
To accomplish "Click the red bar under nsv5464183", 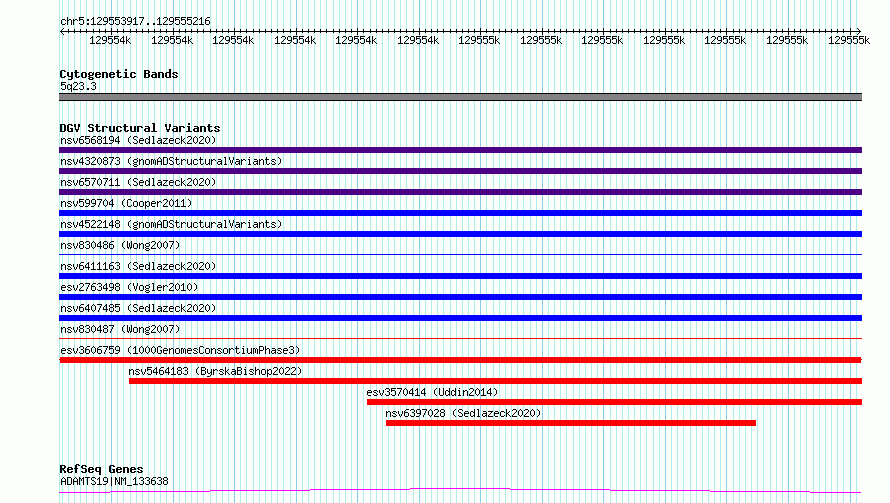I will click(496, 381).
